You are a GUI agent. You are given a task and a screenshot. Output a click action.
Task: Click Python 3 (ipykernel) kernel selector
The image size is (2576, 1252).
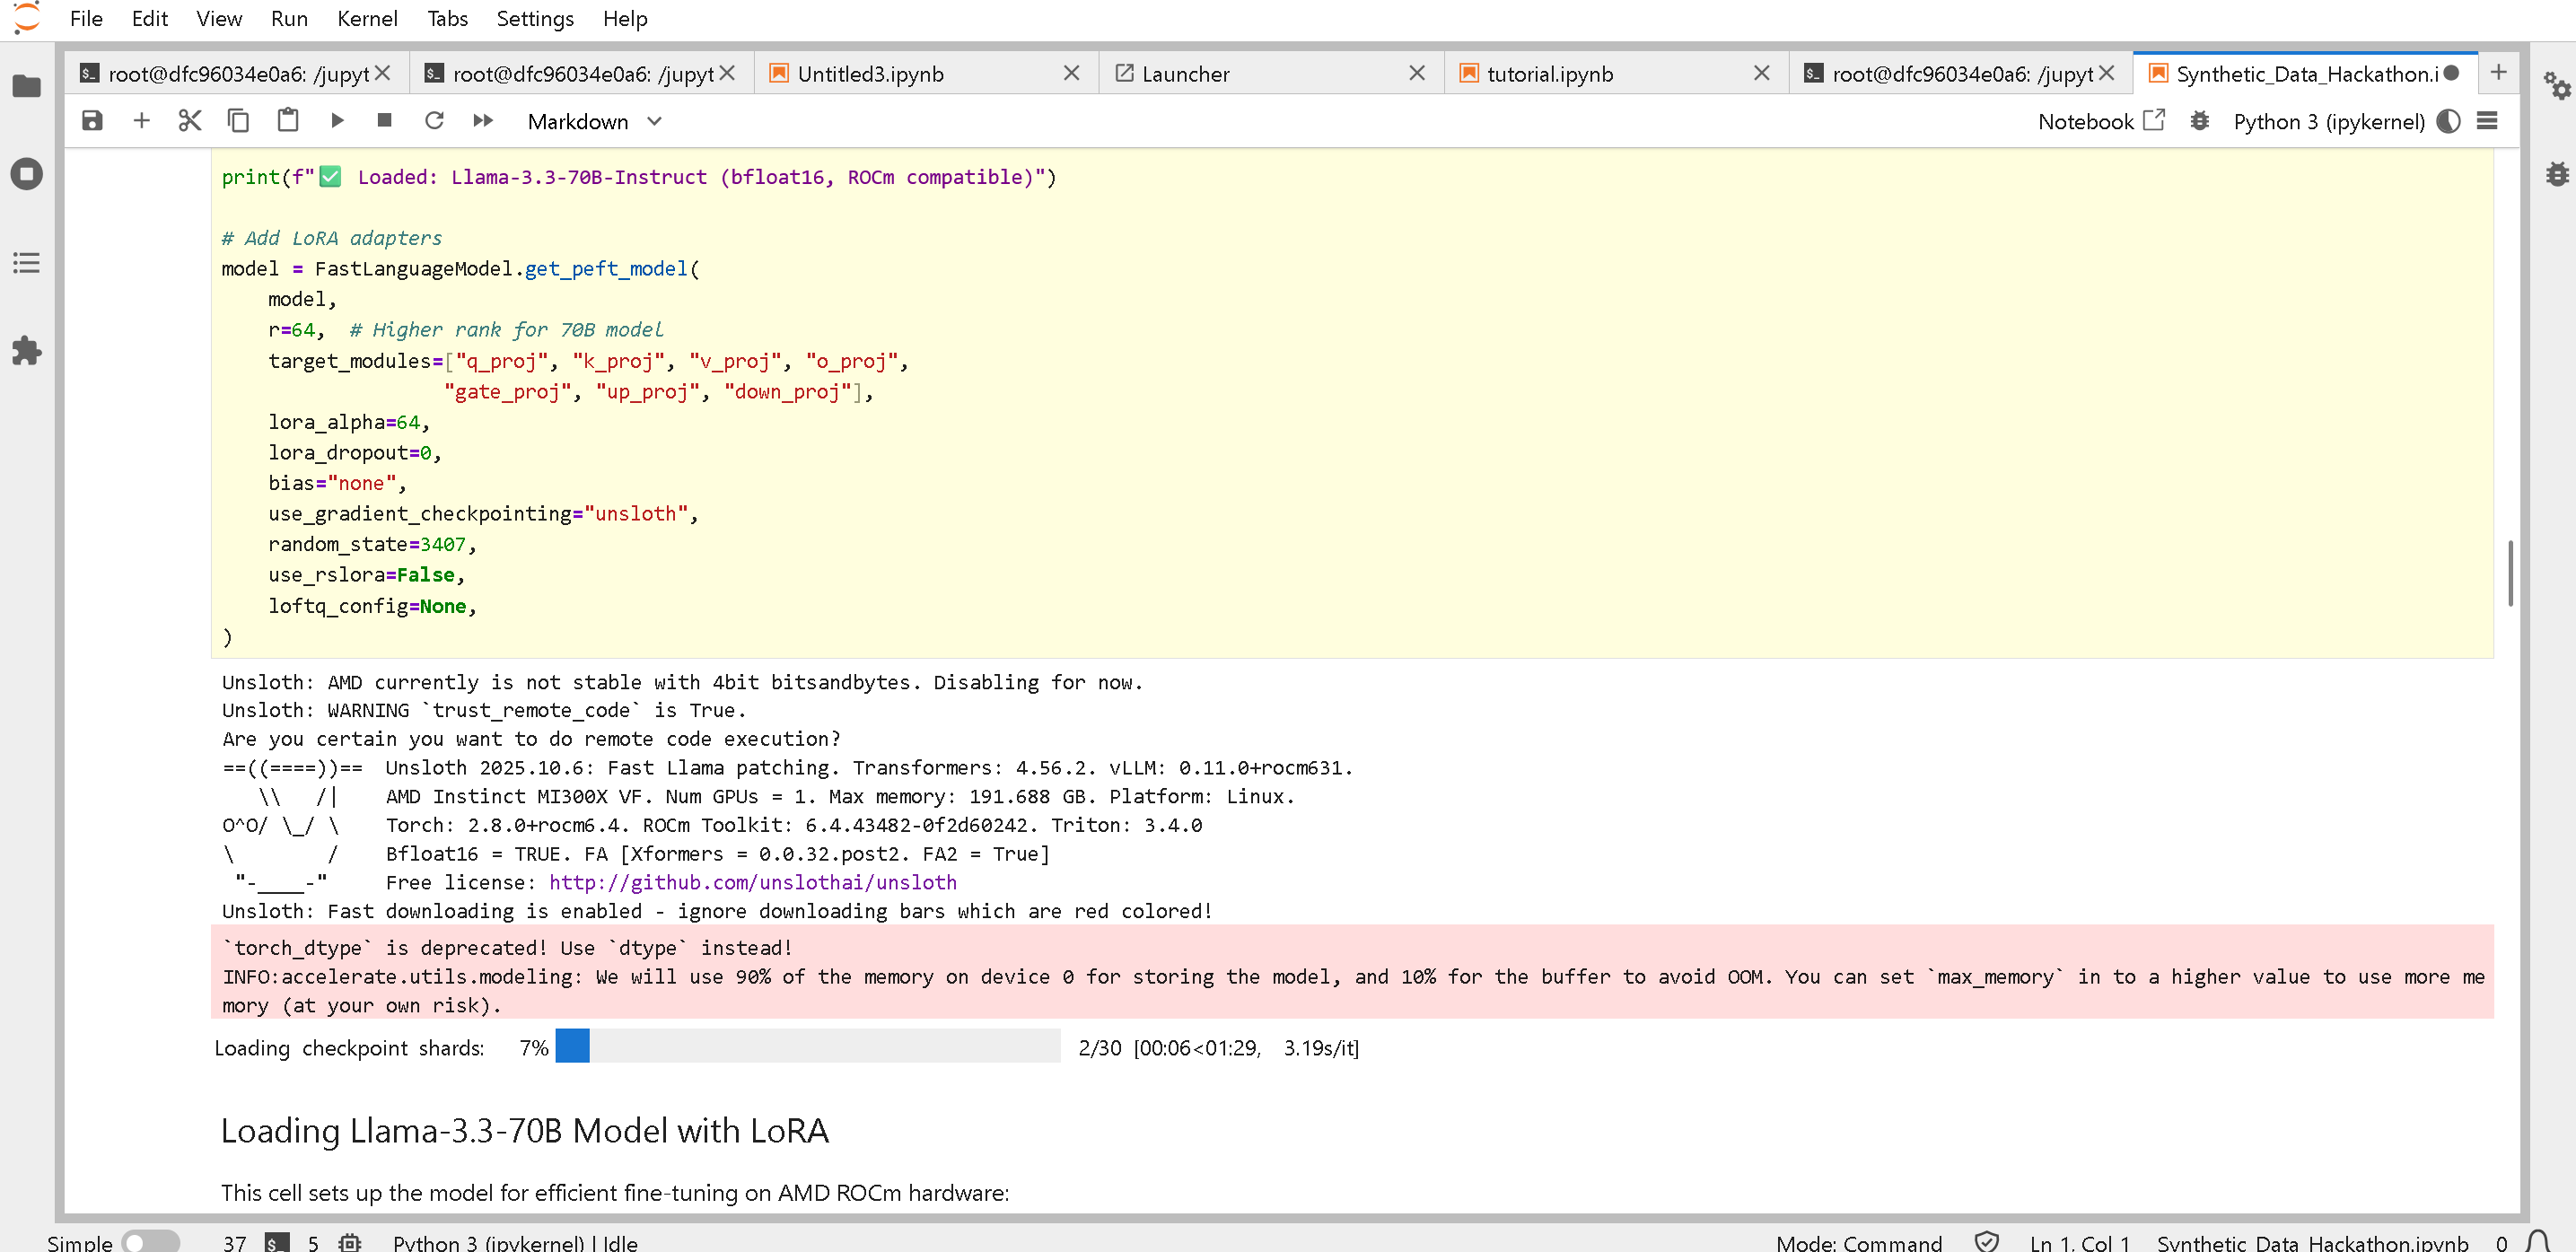pyautogui.click(x=2328, y=122)
